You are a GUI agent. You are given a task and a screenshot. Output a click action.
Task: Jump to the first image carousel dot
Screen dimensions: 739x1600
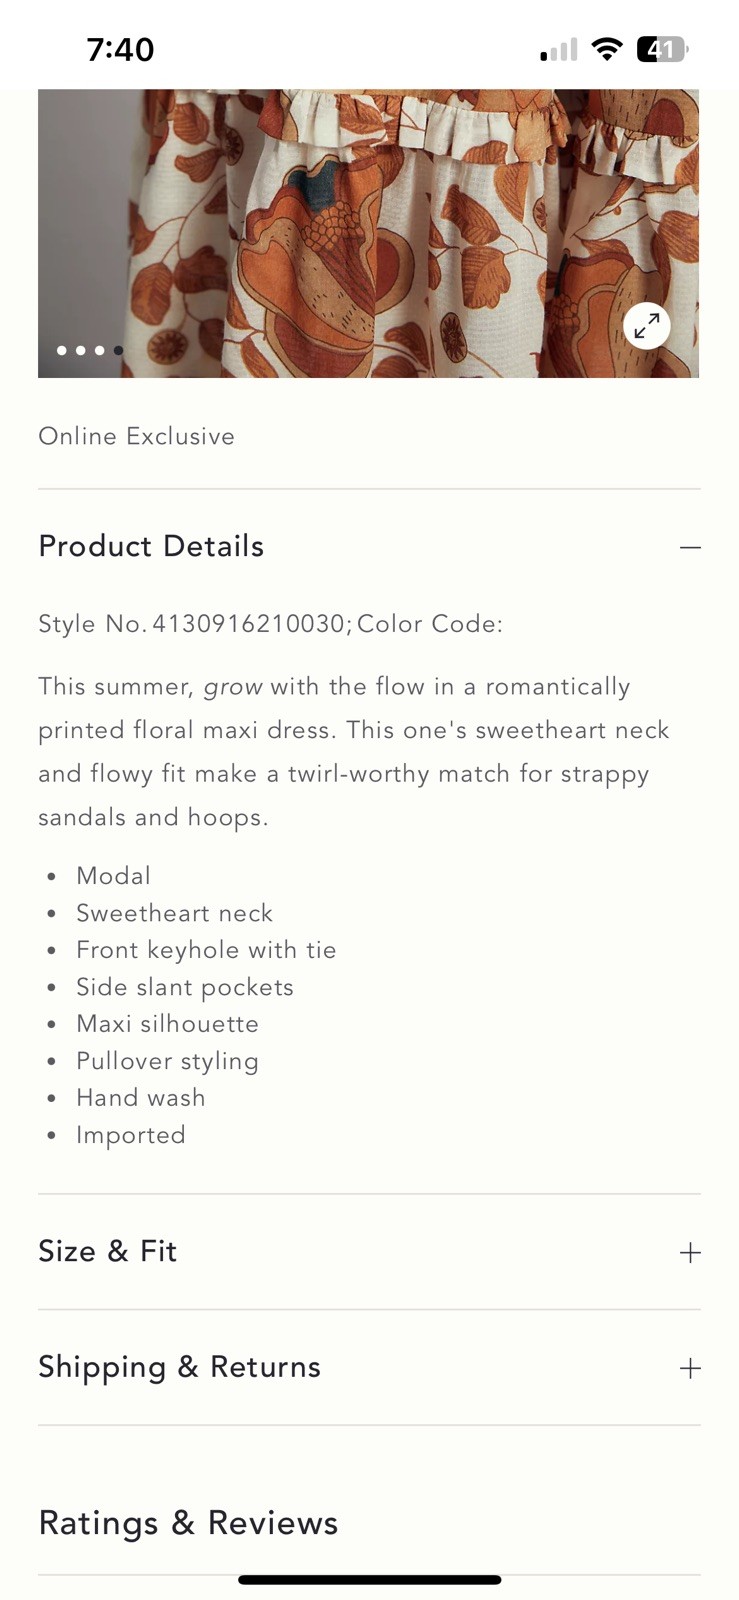click(62, 350)
